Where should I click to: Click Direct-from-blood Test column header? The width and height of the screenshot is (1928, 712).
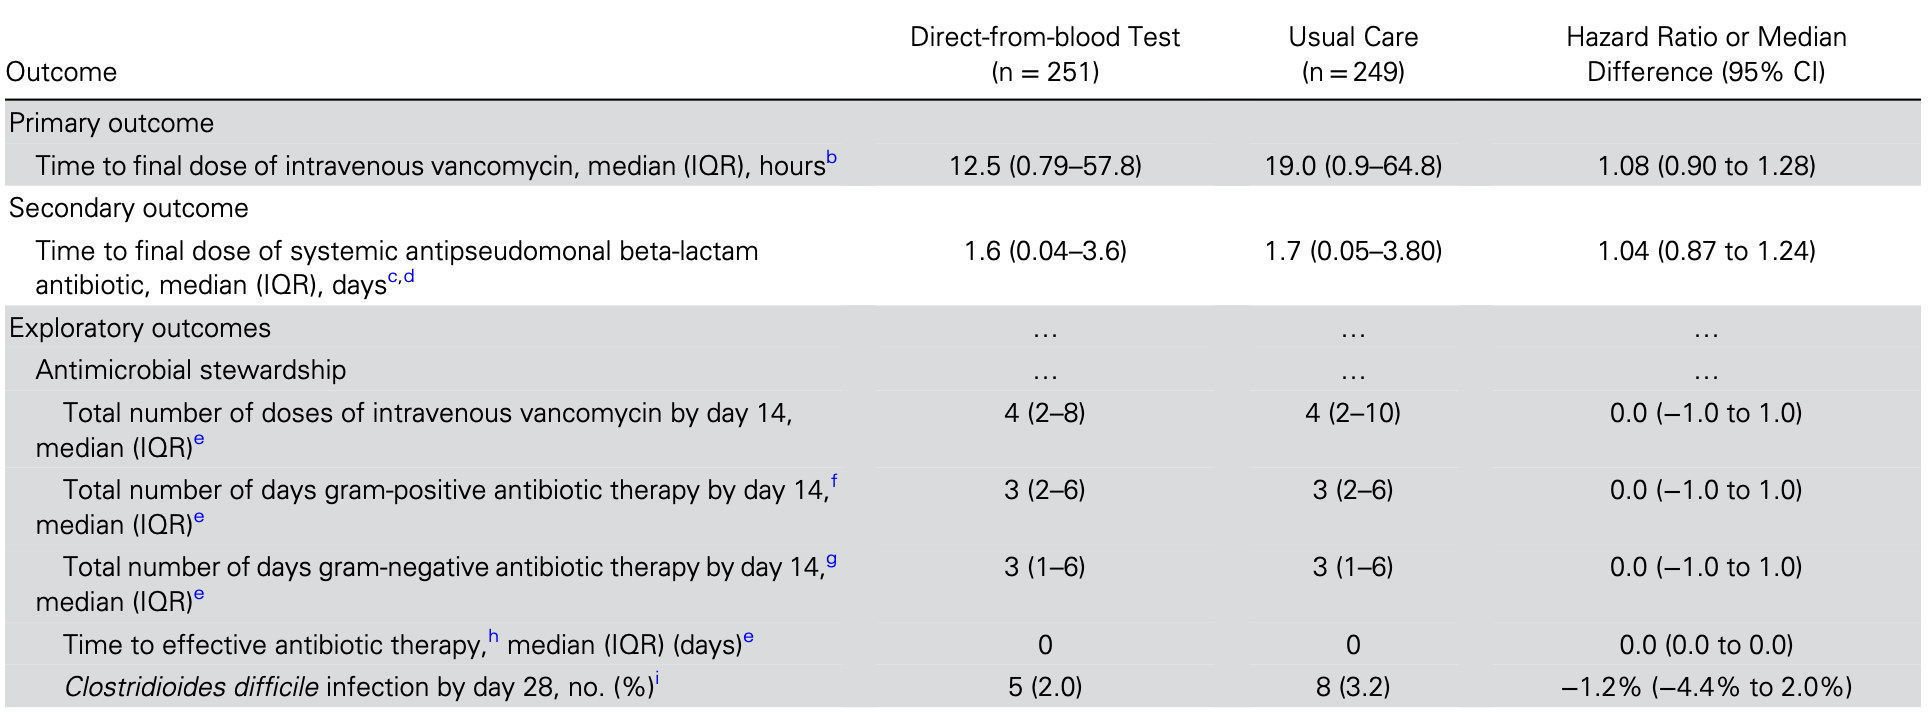(x=1045, y=54)
